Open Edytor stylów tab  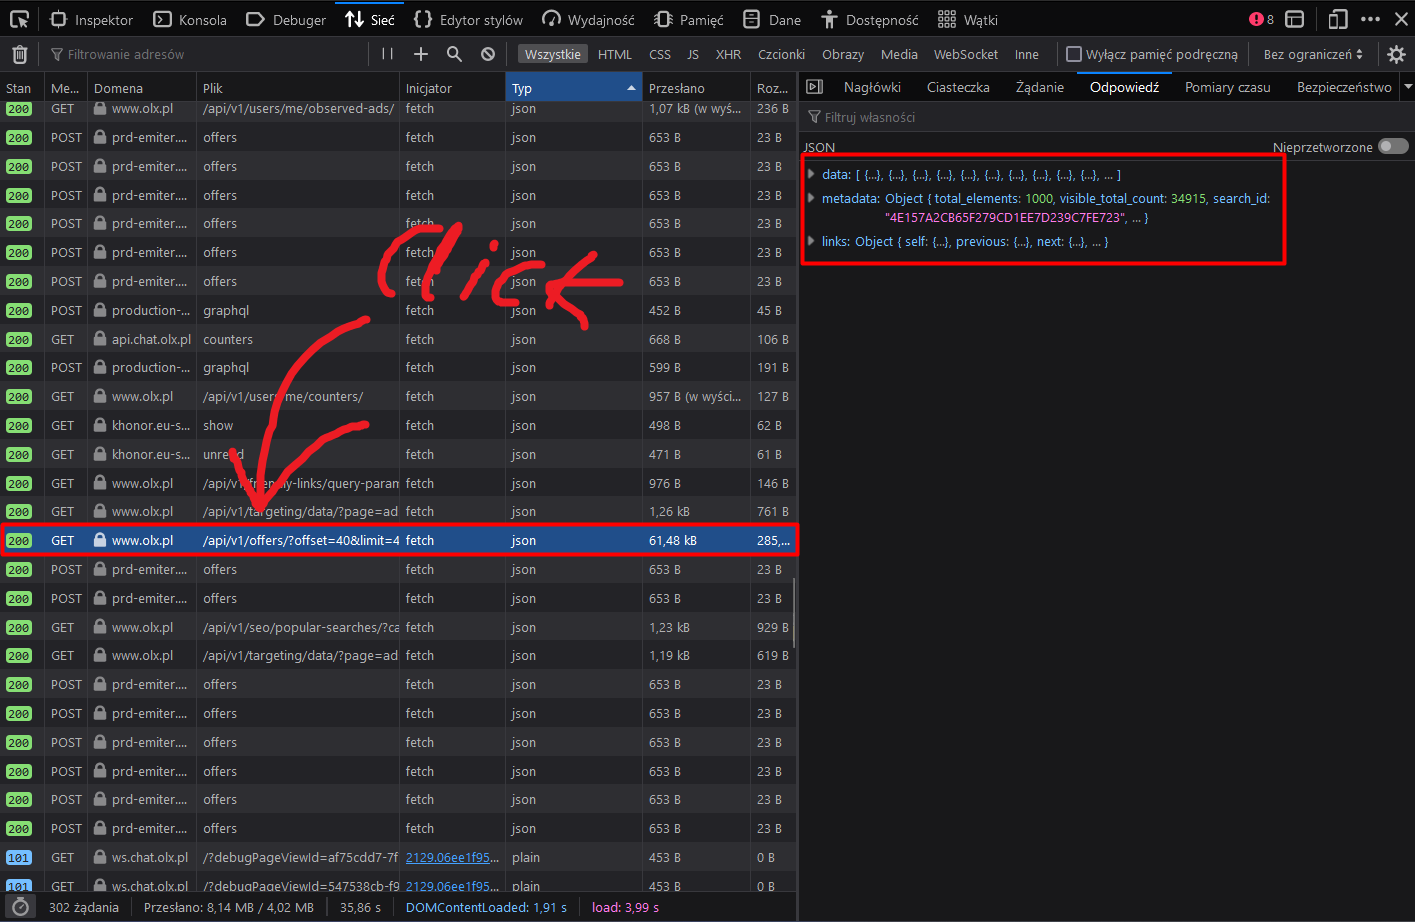[468, 19]
